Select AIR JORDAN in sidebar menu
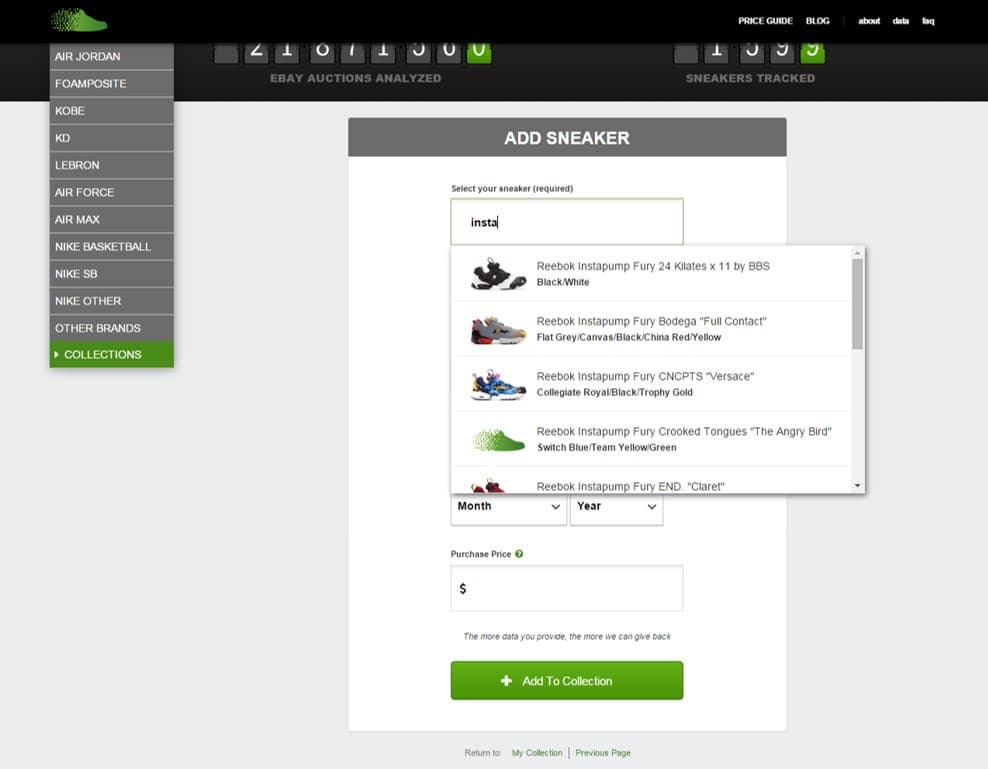Screen dimensions: 988x769 pyautogui.click(x=112, y=56)
